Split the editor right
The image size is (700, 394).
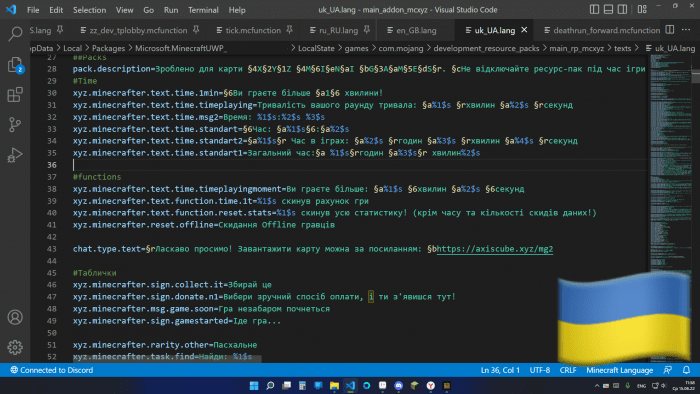[670, 30]
